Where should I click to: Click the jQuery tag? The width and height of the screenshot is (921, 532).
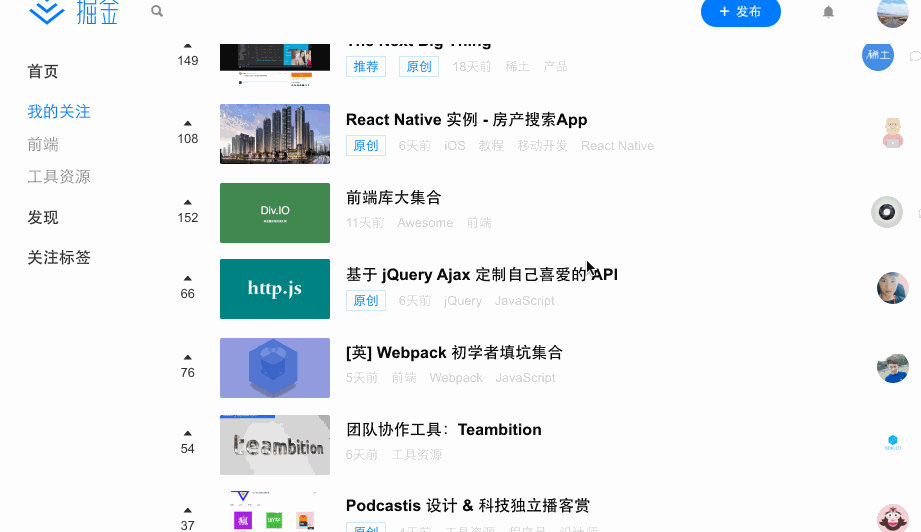[x=463, y=301]
